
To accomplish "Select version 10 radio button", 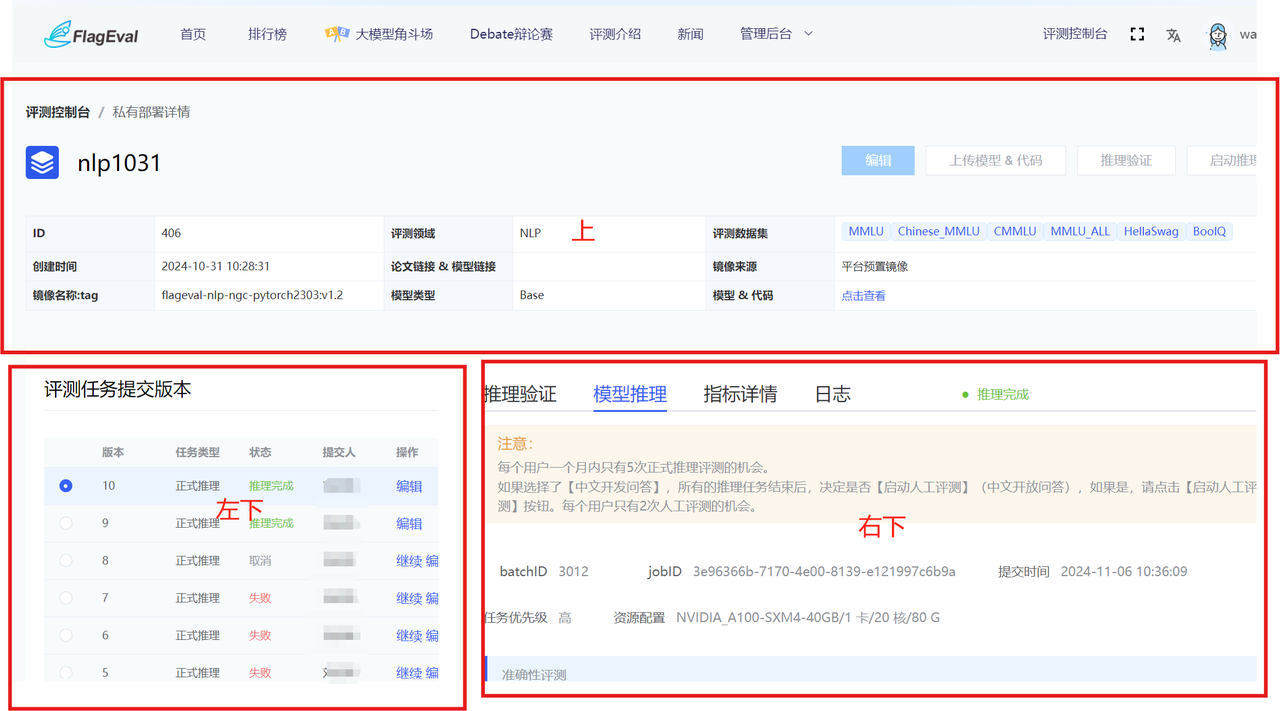I will (66, 486).
